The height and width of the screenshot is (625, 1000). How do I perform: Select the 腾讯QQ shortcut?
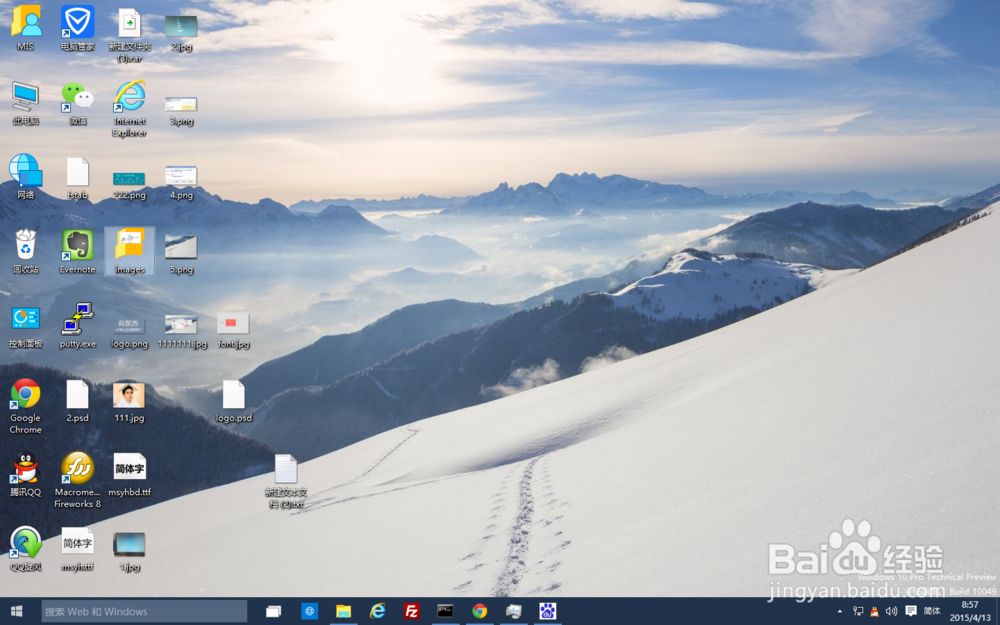(x=26, y=474)
